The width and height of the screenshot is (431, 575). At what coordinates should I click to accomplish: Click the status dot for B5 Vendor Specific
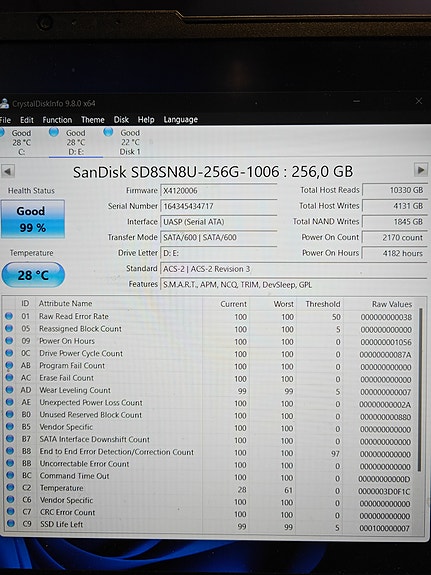point(10,426)
